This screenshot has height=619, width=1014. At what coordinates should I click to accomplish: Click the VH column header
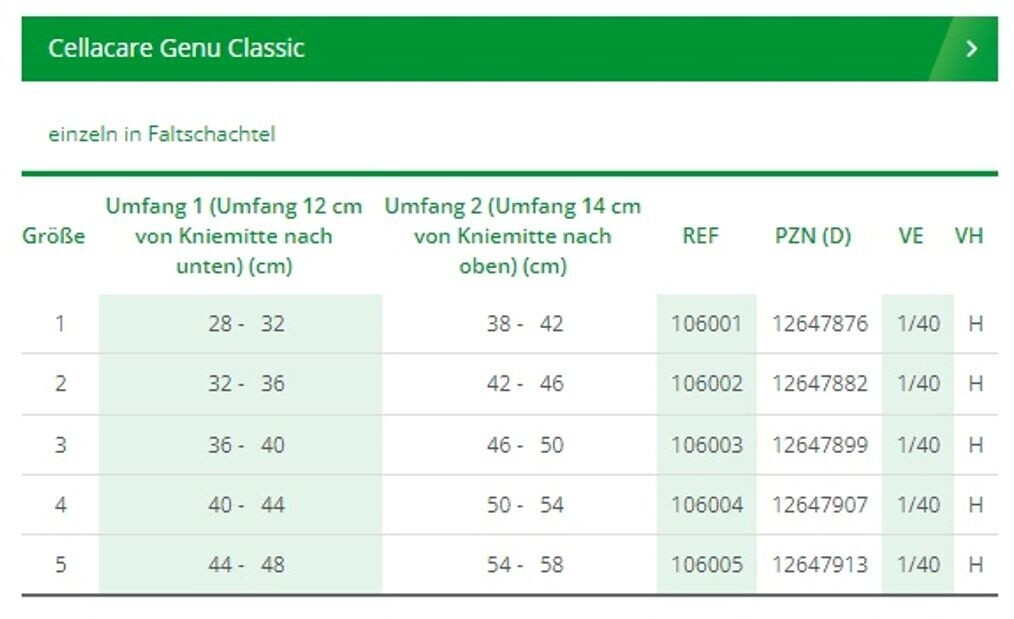(968, 237)
